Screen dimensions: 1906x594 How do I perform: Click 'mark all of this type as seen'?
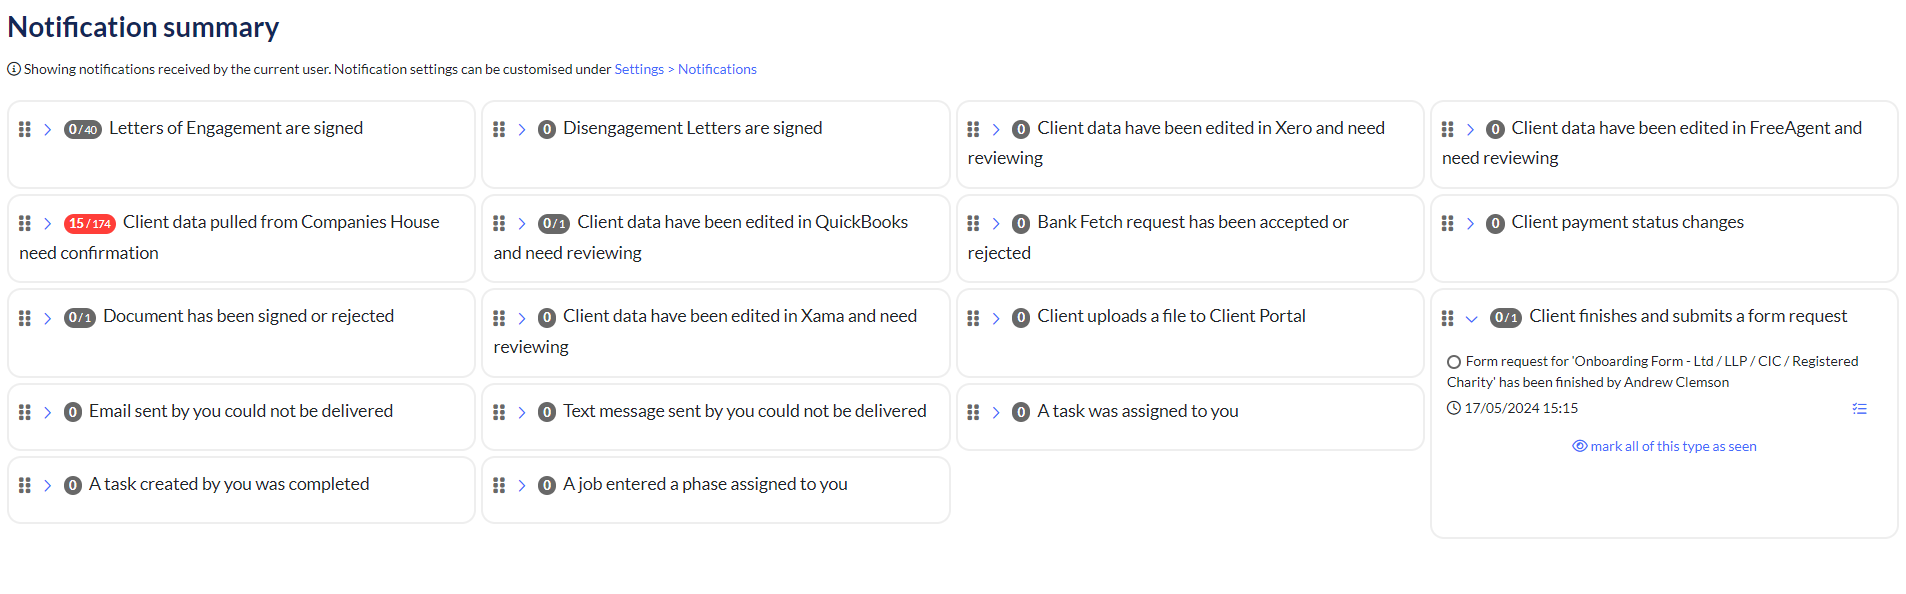coord(1673,446)
